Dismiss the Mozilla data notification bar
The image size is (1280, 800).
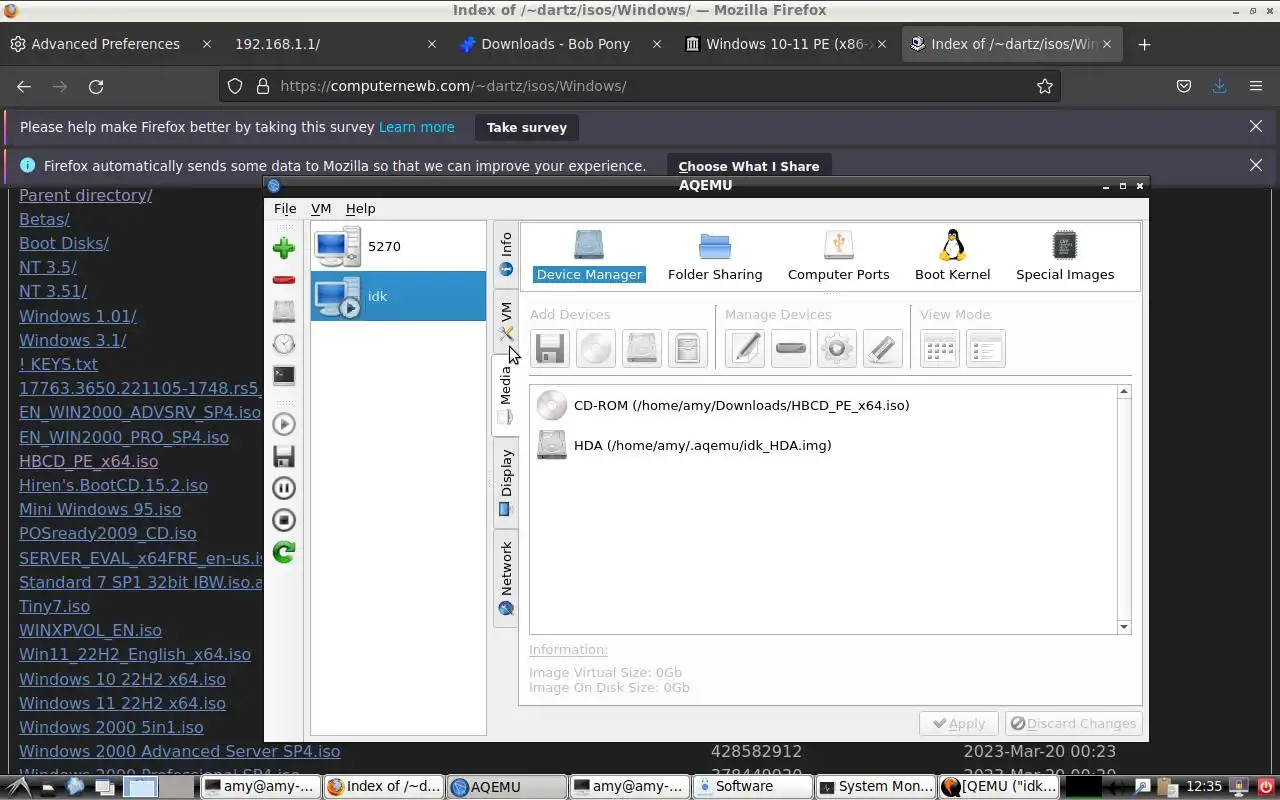(x=1256, y=165)
